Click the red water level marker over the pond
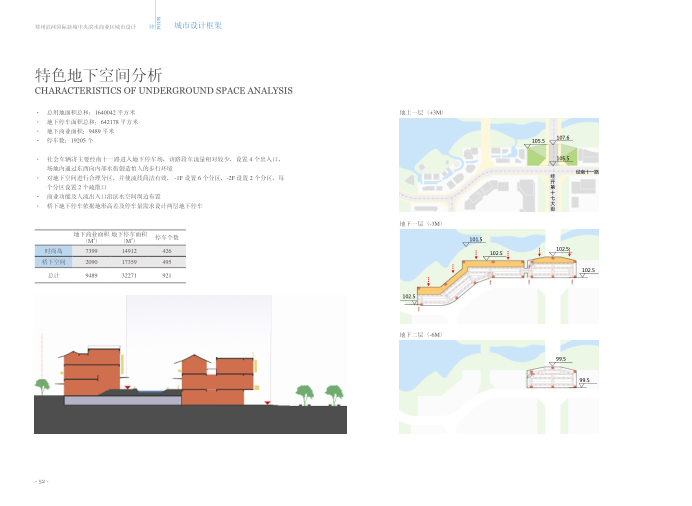The height and width of the screenshot is (506, 692). pyautogui.click(x=128, y=387)
